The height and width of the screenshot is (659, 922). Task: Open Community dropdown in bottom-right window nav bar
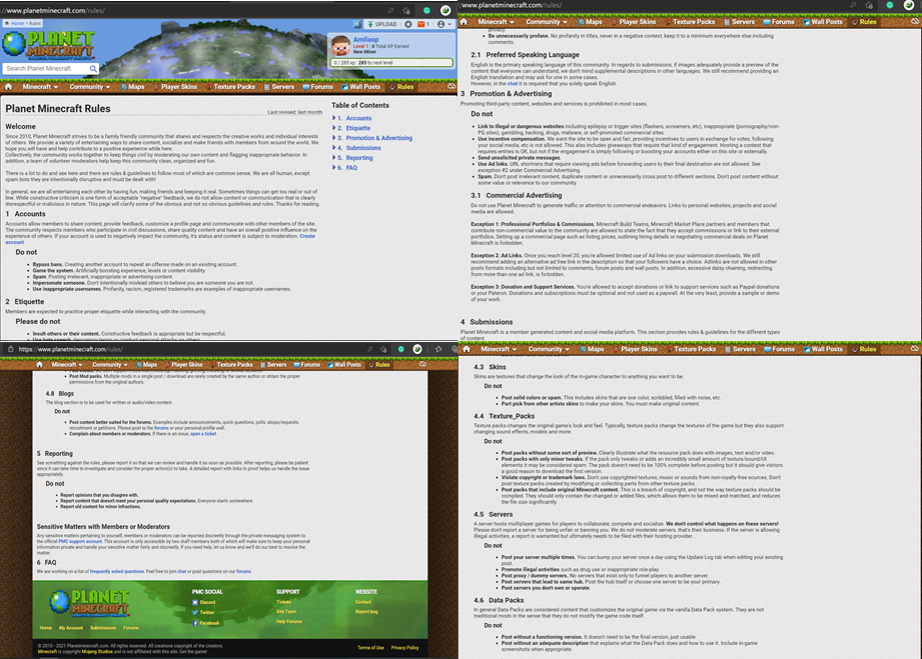pos(549,349)
